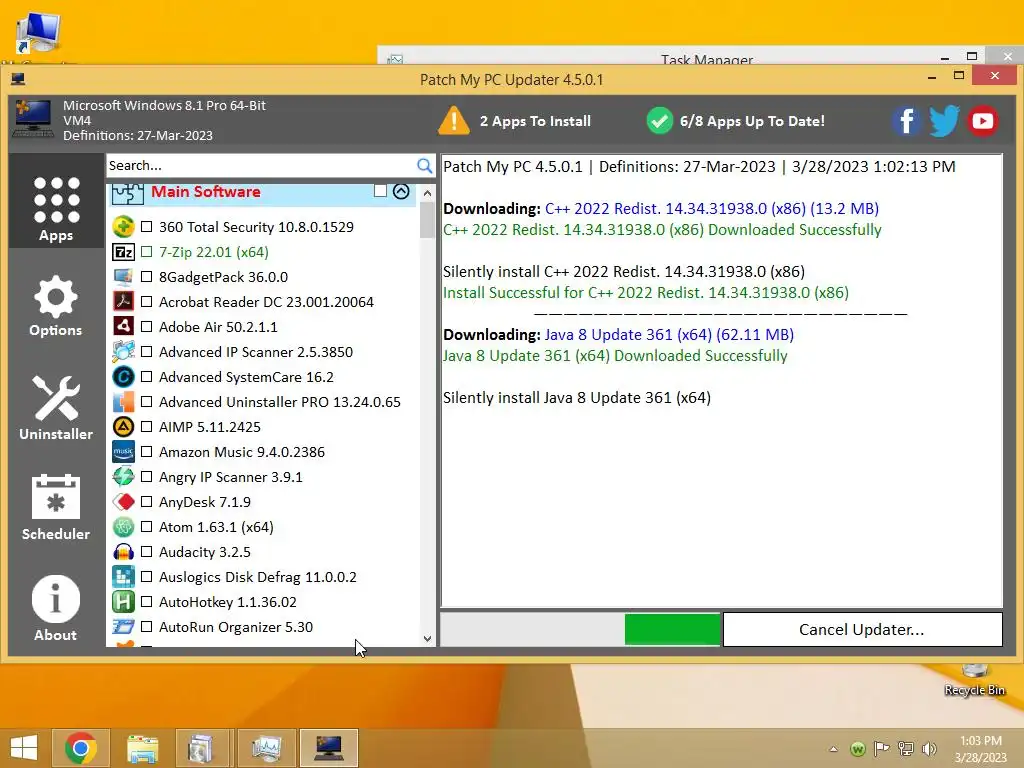Click 6/8 Apps Up To Date label

click(752, 121)
